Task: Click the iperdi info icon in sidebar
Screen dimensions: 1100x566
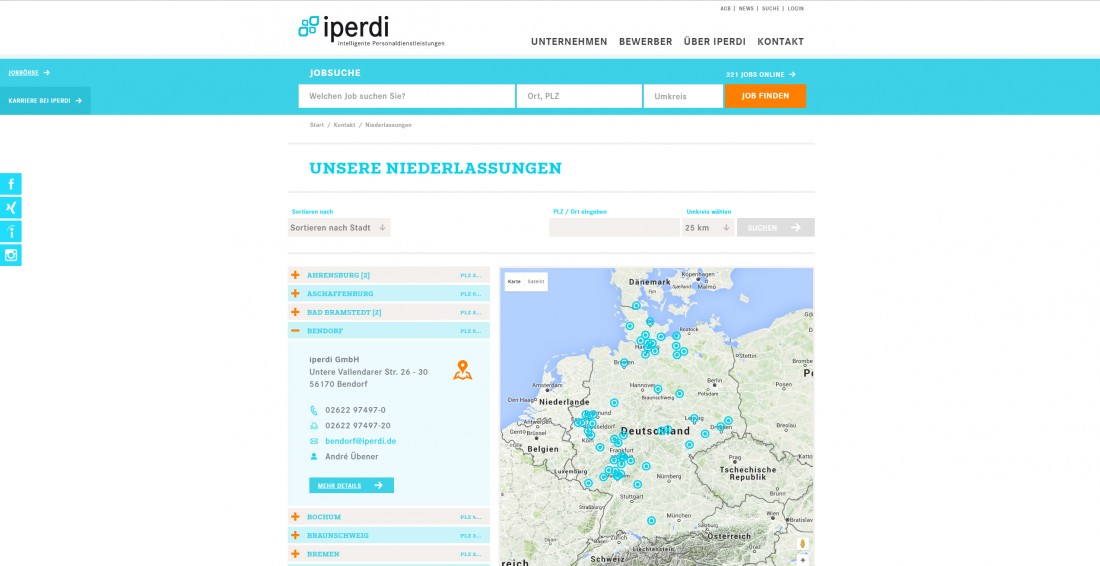Action: (11, 232)
